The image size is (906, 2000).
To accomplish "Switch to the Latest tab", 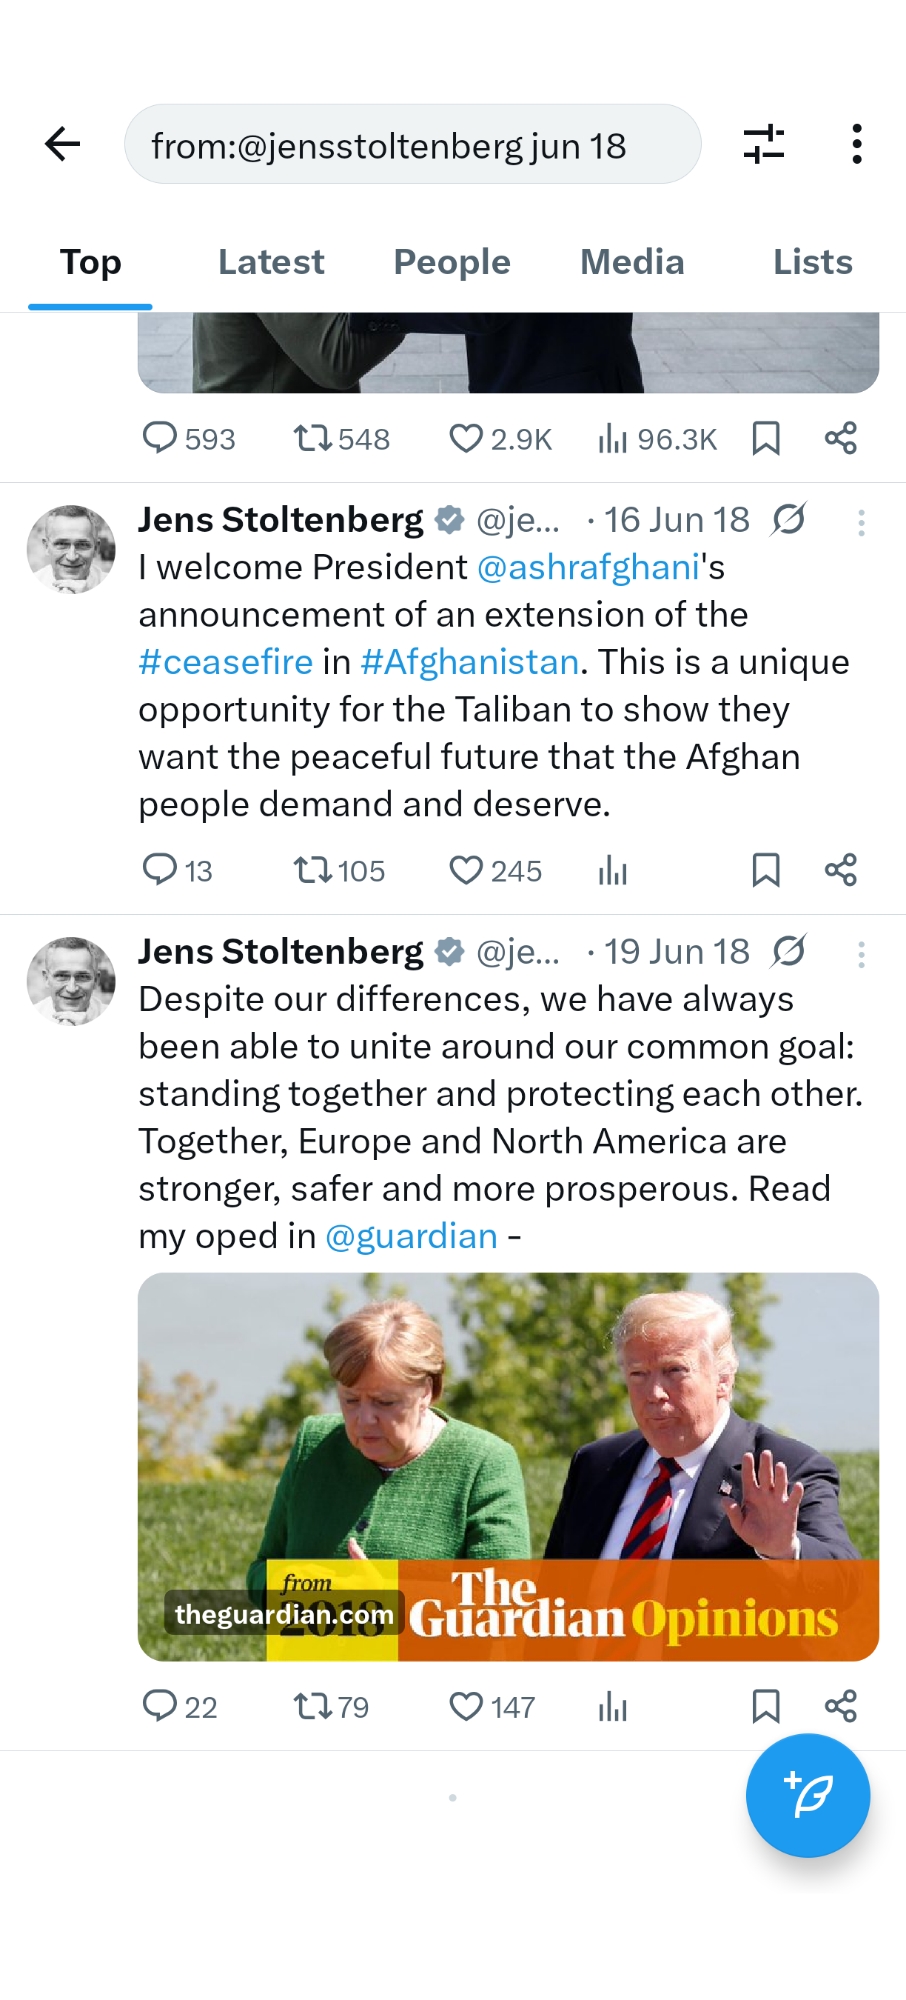I will point(271,262).
